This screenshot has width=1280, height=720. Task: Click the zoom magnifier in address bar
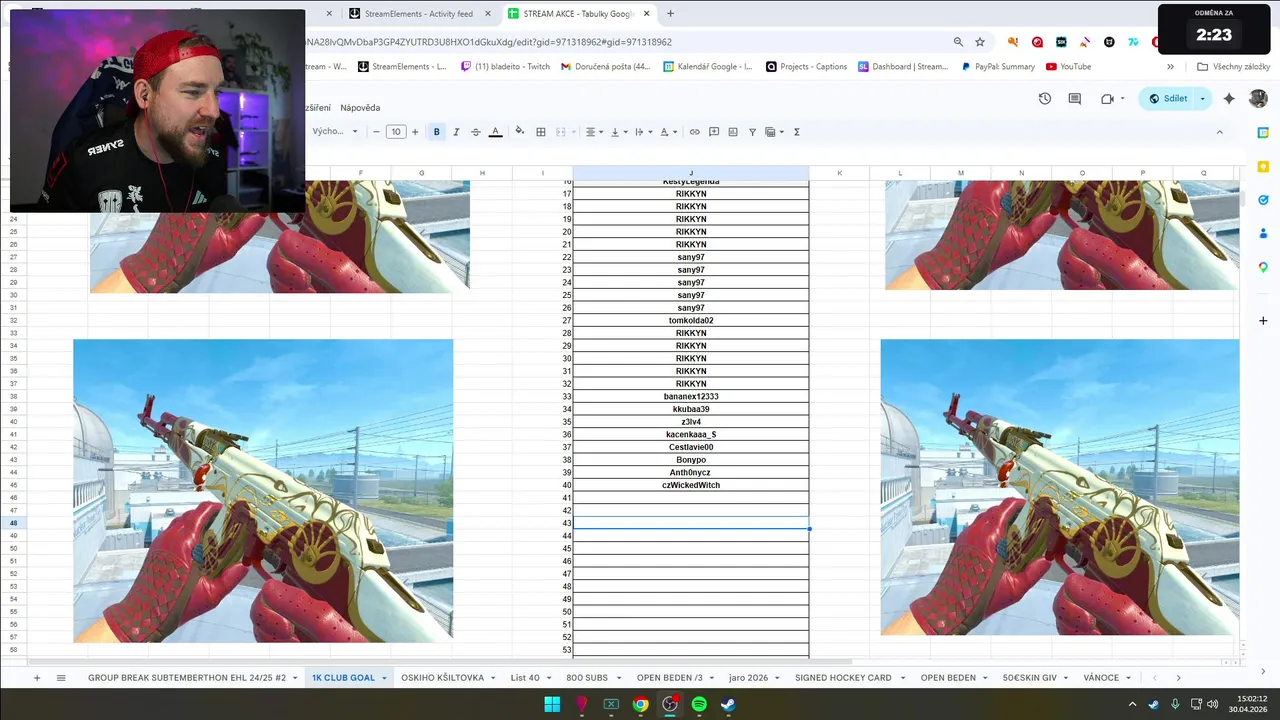[x=958, y=42]
